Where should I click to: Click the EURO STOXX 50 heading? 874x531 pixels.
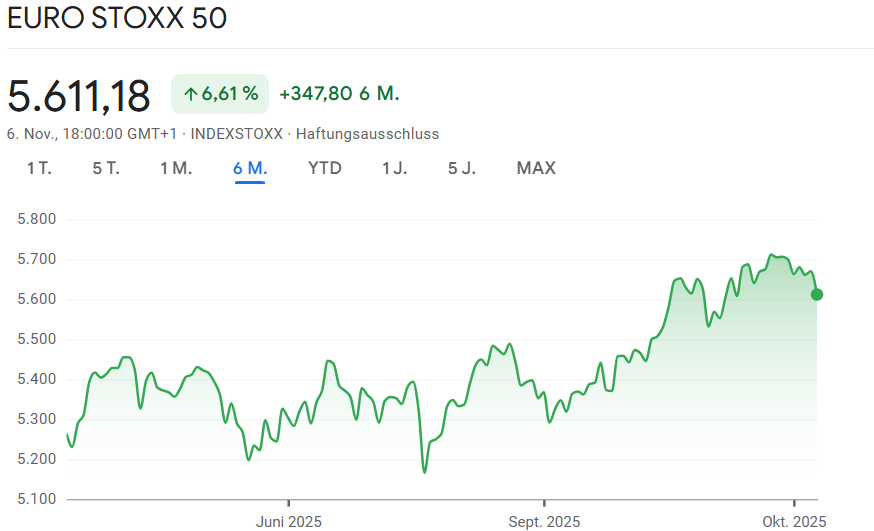pos(117,20)
